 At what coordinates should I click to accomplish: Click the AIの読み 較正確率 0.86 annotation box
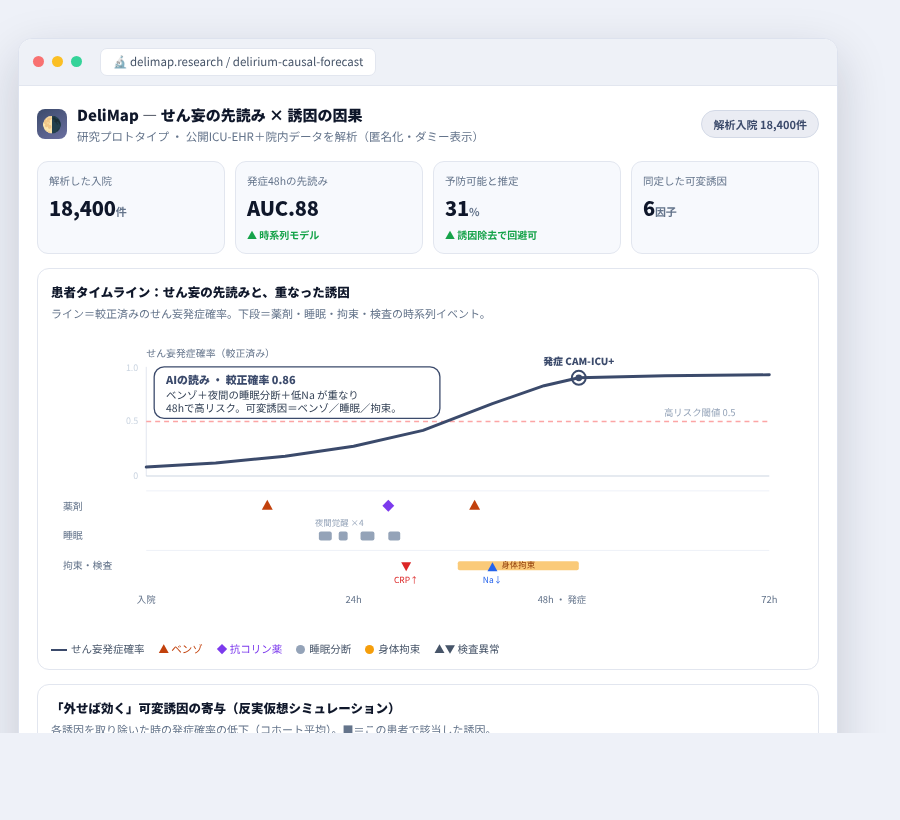coord(297,392)
